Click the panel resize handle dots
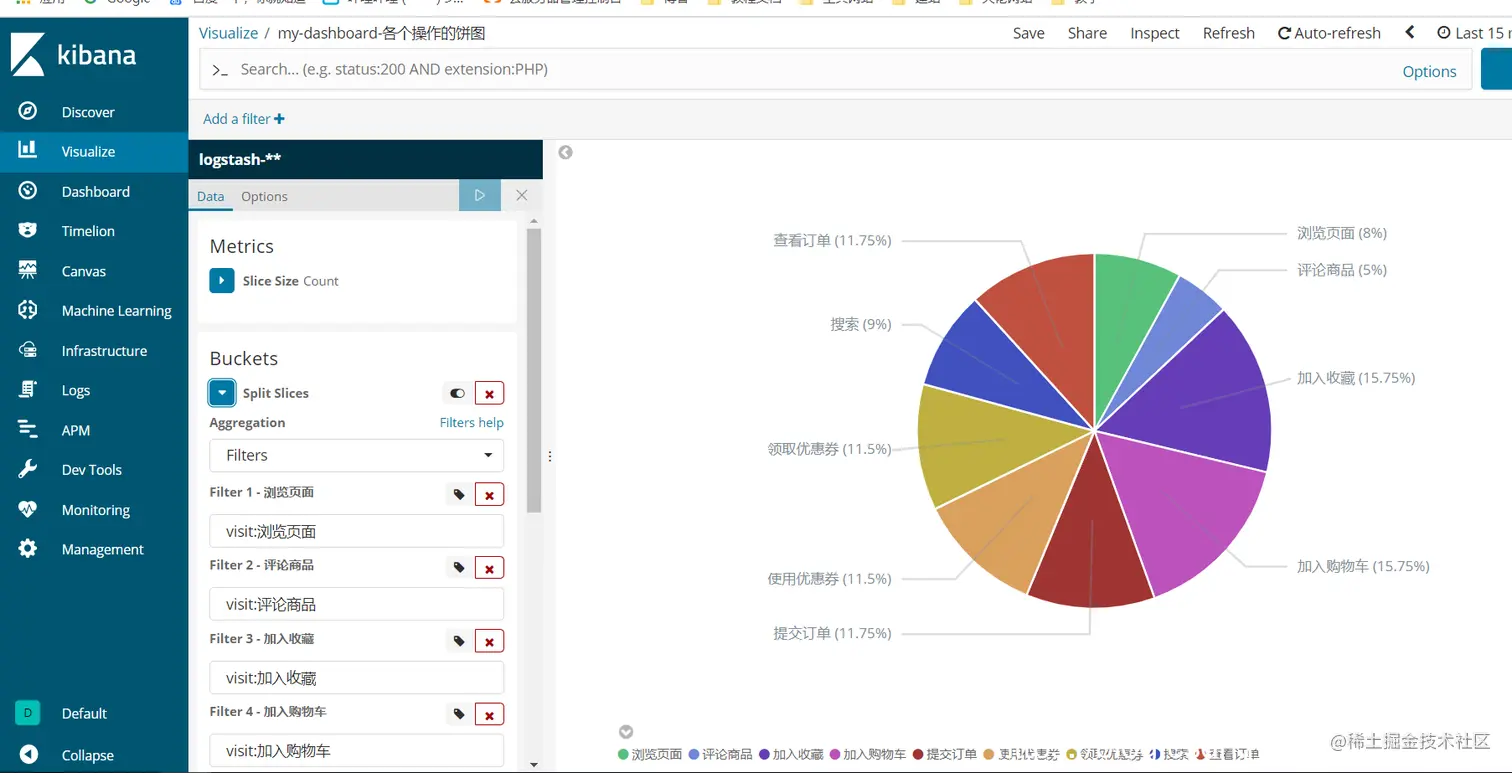 coord(549,456)
